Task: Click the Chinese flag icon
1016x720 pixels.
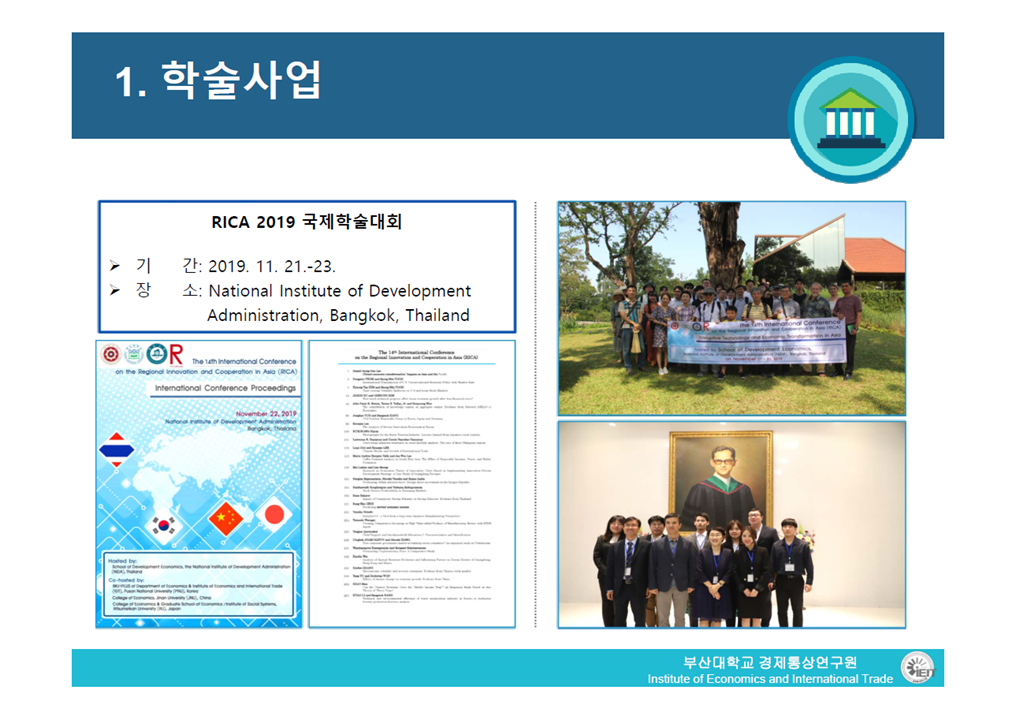Action: (229, 517)
